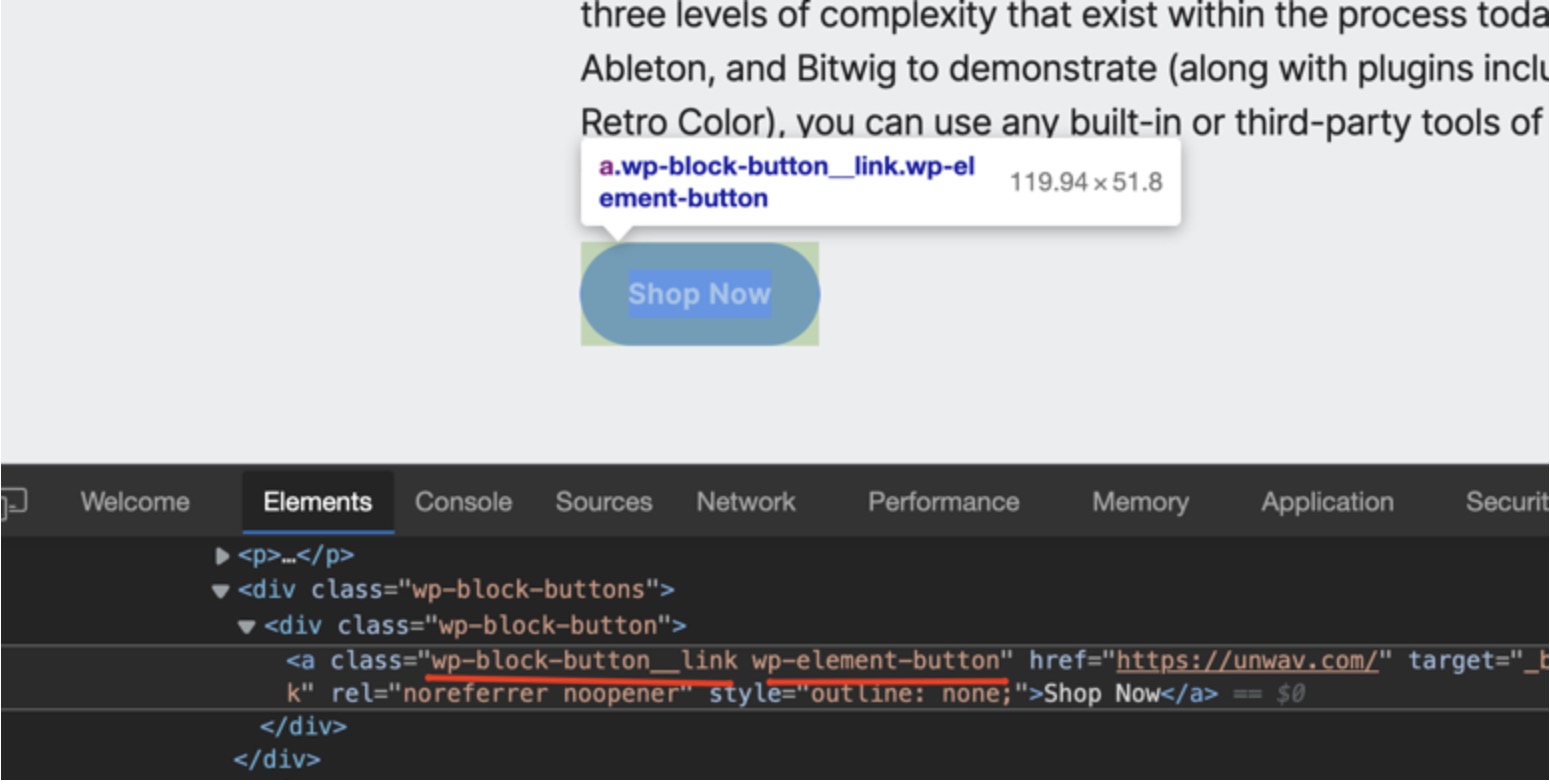Viewport: 1550px width, 784px height.
Task: Select the Performance tab
Action: point(943,502)
